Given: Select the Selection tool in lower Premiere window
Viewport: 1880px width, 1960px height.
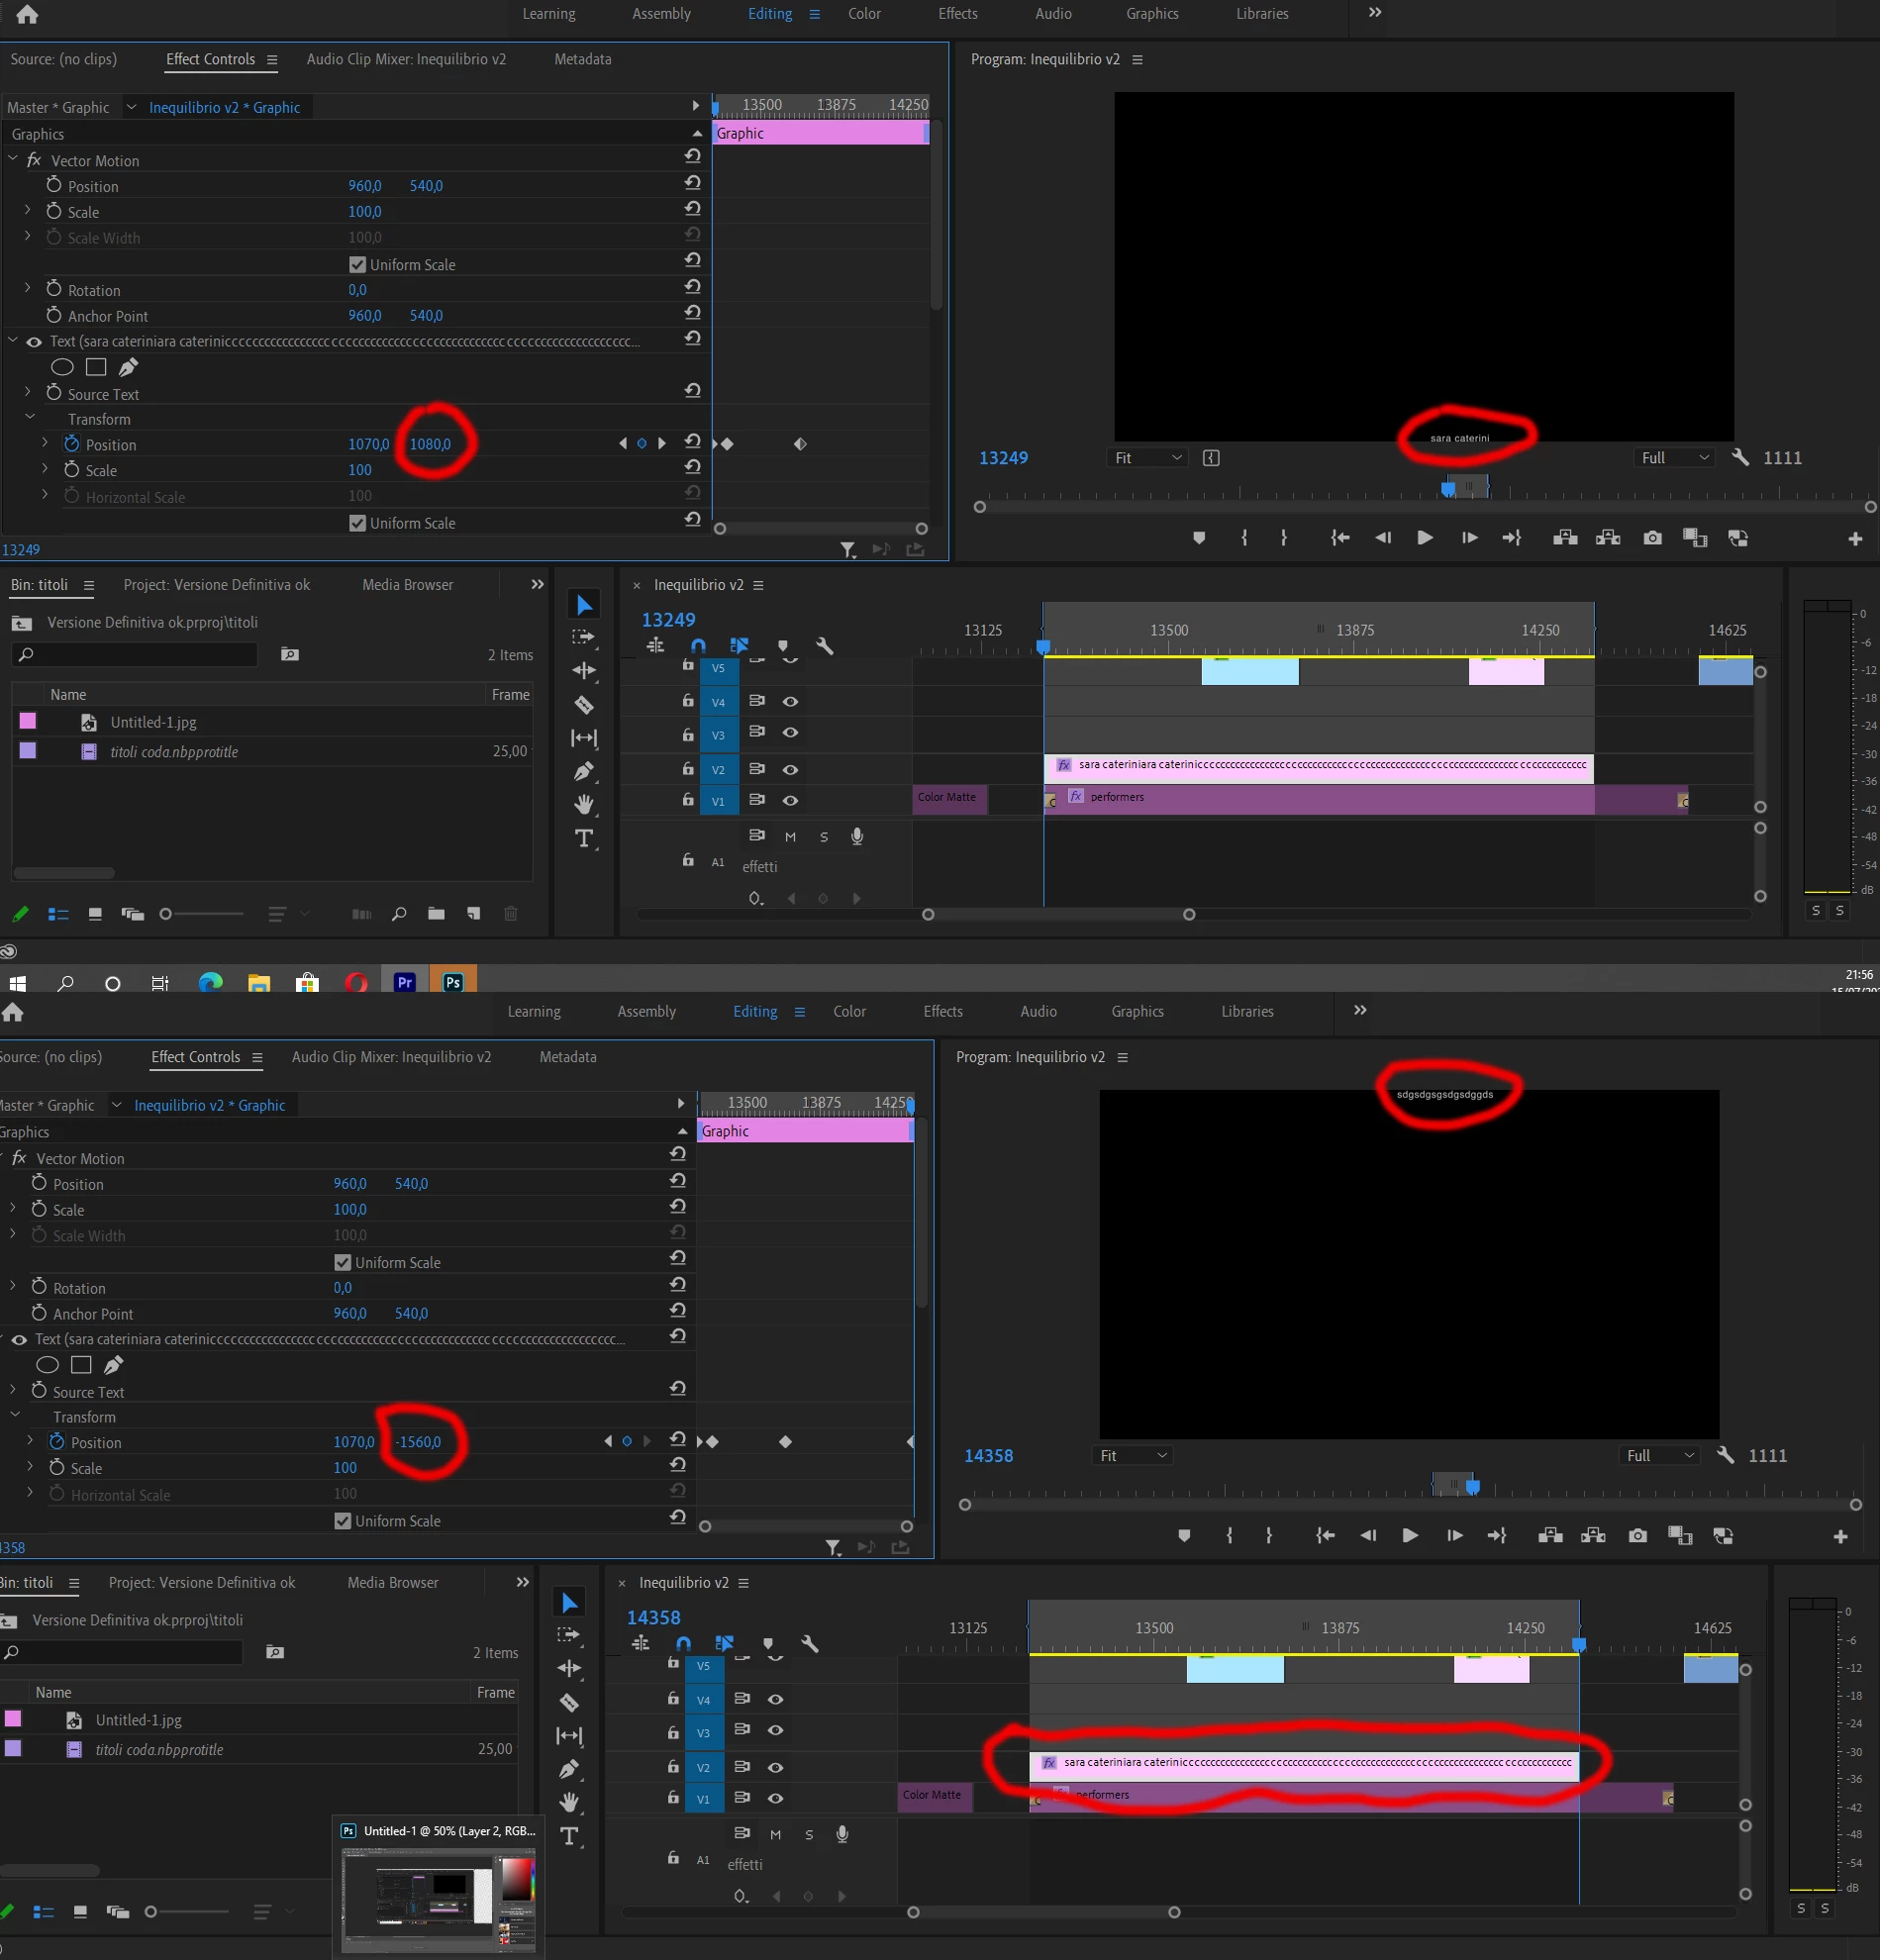Looking at the screenshot, I should pyautogui.click(x=569, y=1603).
